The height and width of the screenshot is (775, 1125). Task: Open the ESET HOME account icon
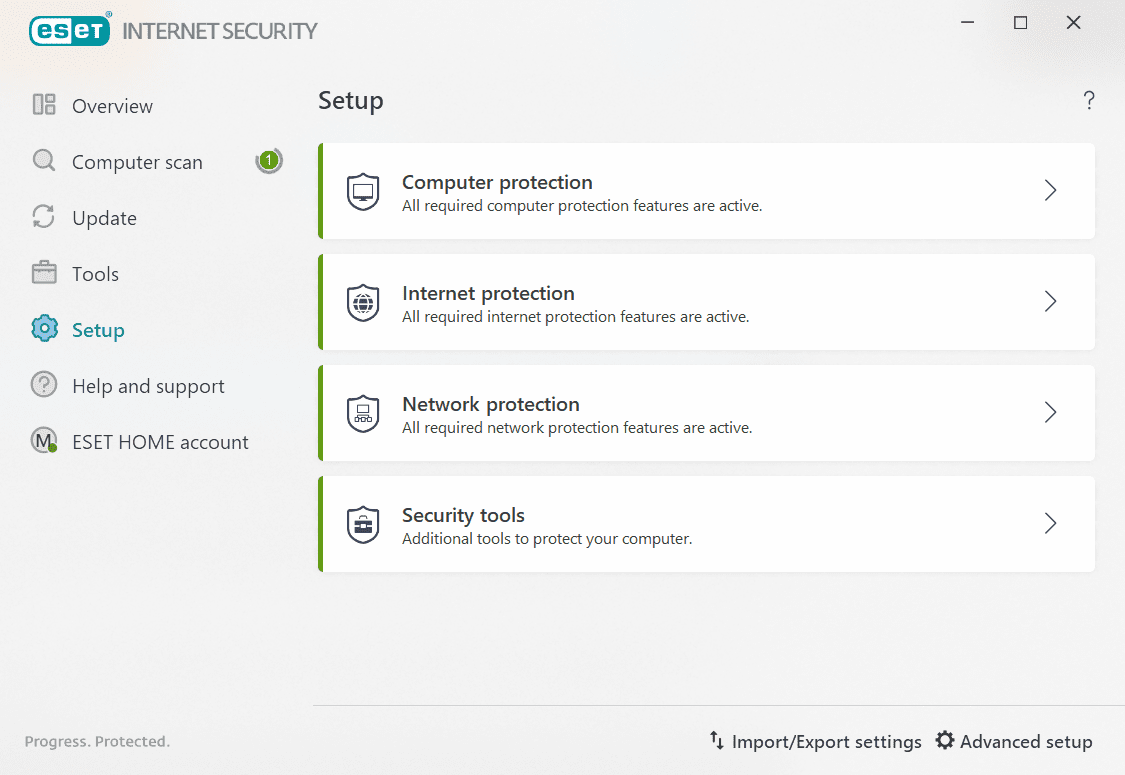[44, 441]
